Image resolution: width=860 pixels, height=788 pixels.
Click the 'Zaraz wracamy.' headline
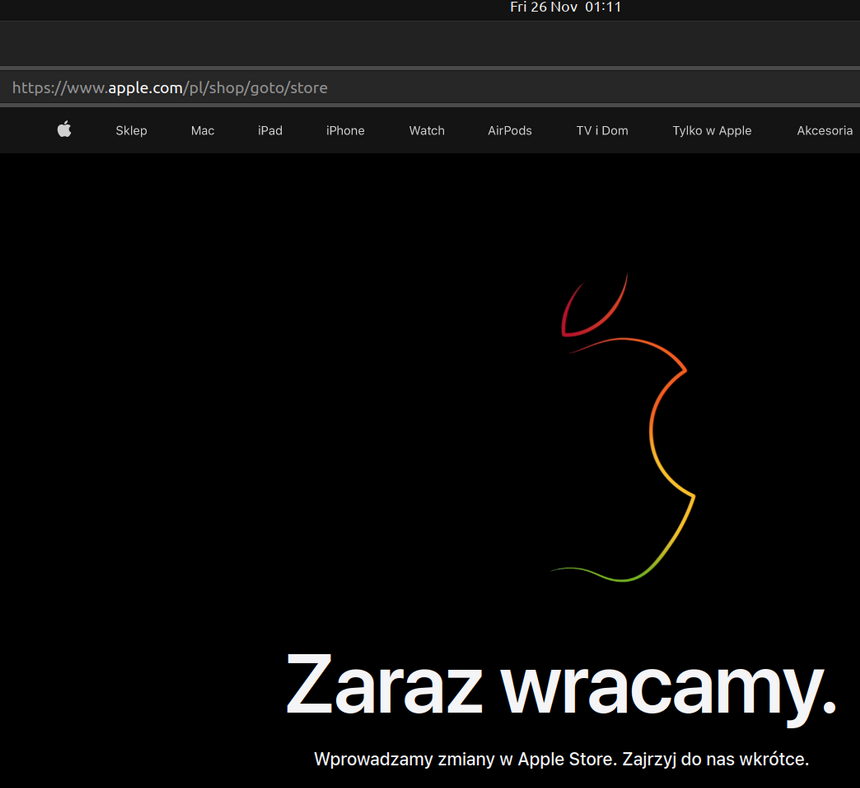point(560,686)
